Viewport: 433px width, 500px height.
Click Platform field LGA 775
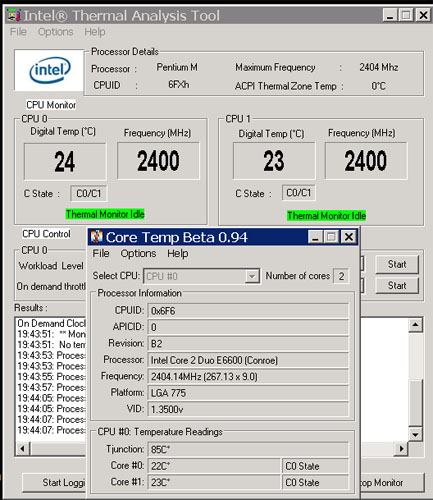[x=248, y=393]
